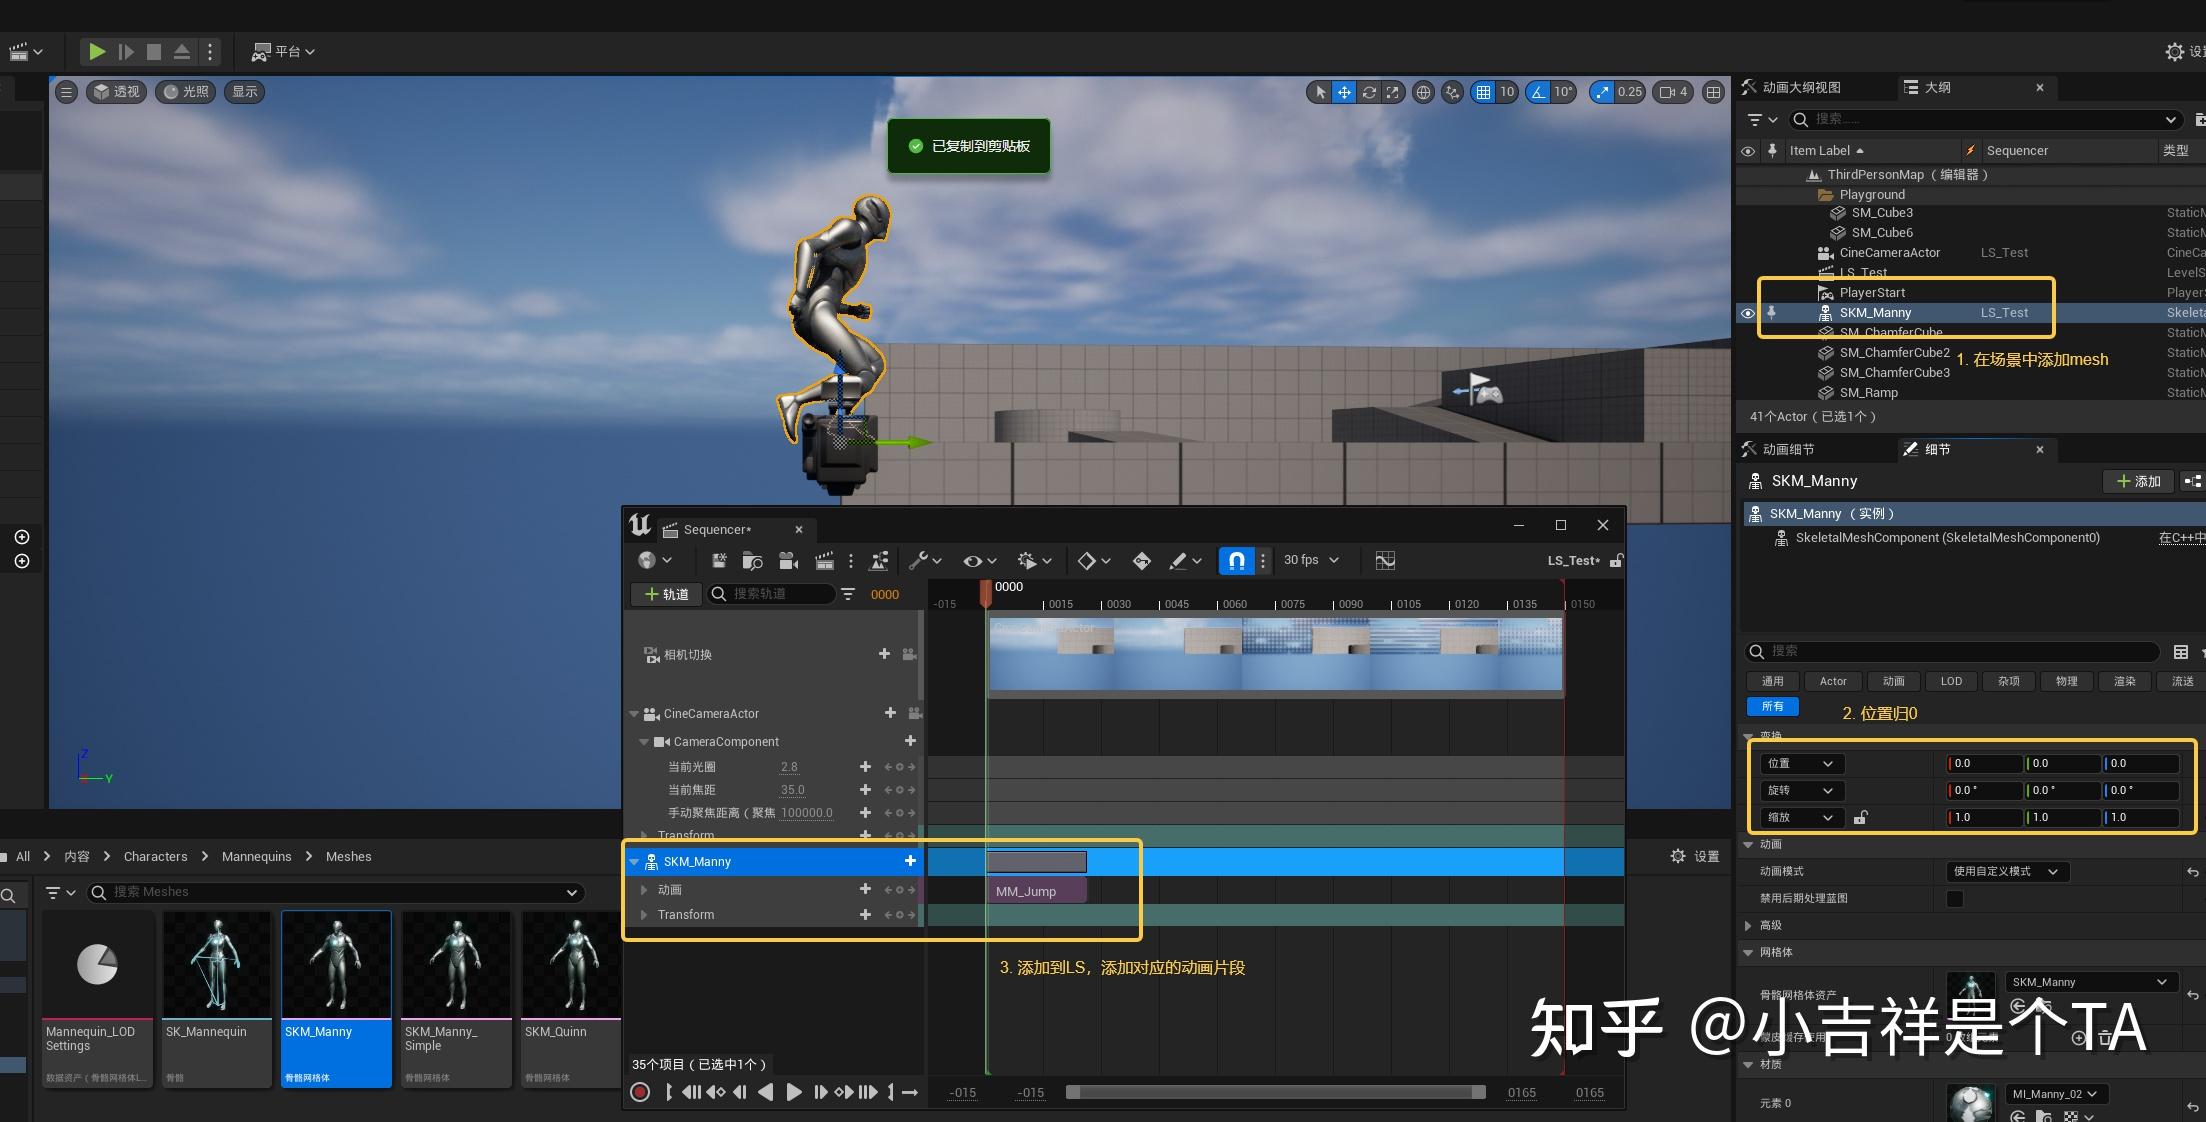Toggle snapping with the magnet icon

point(1237,560)
